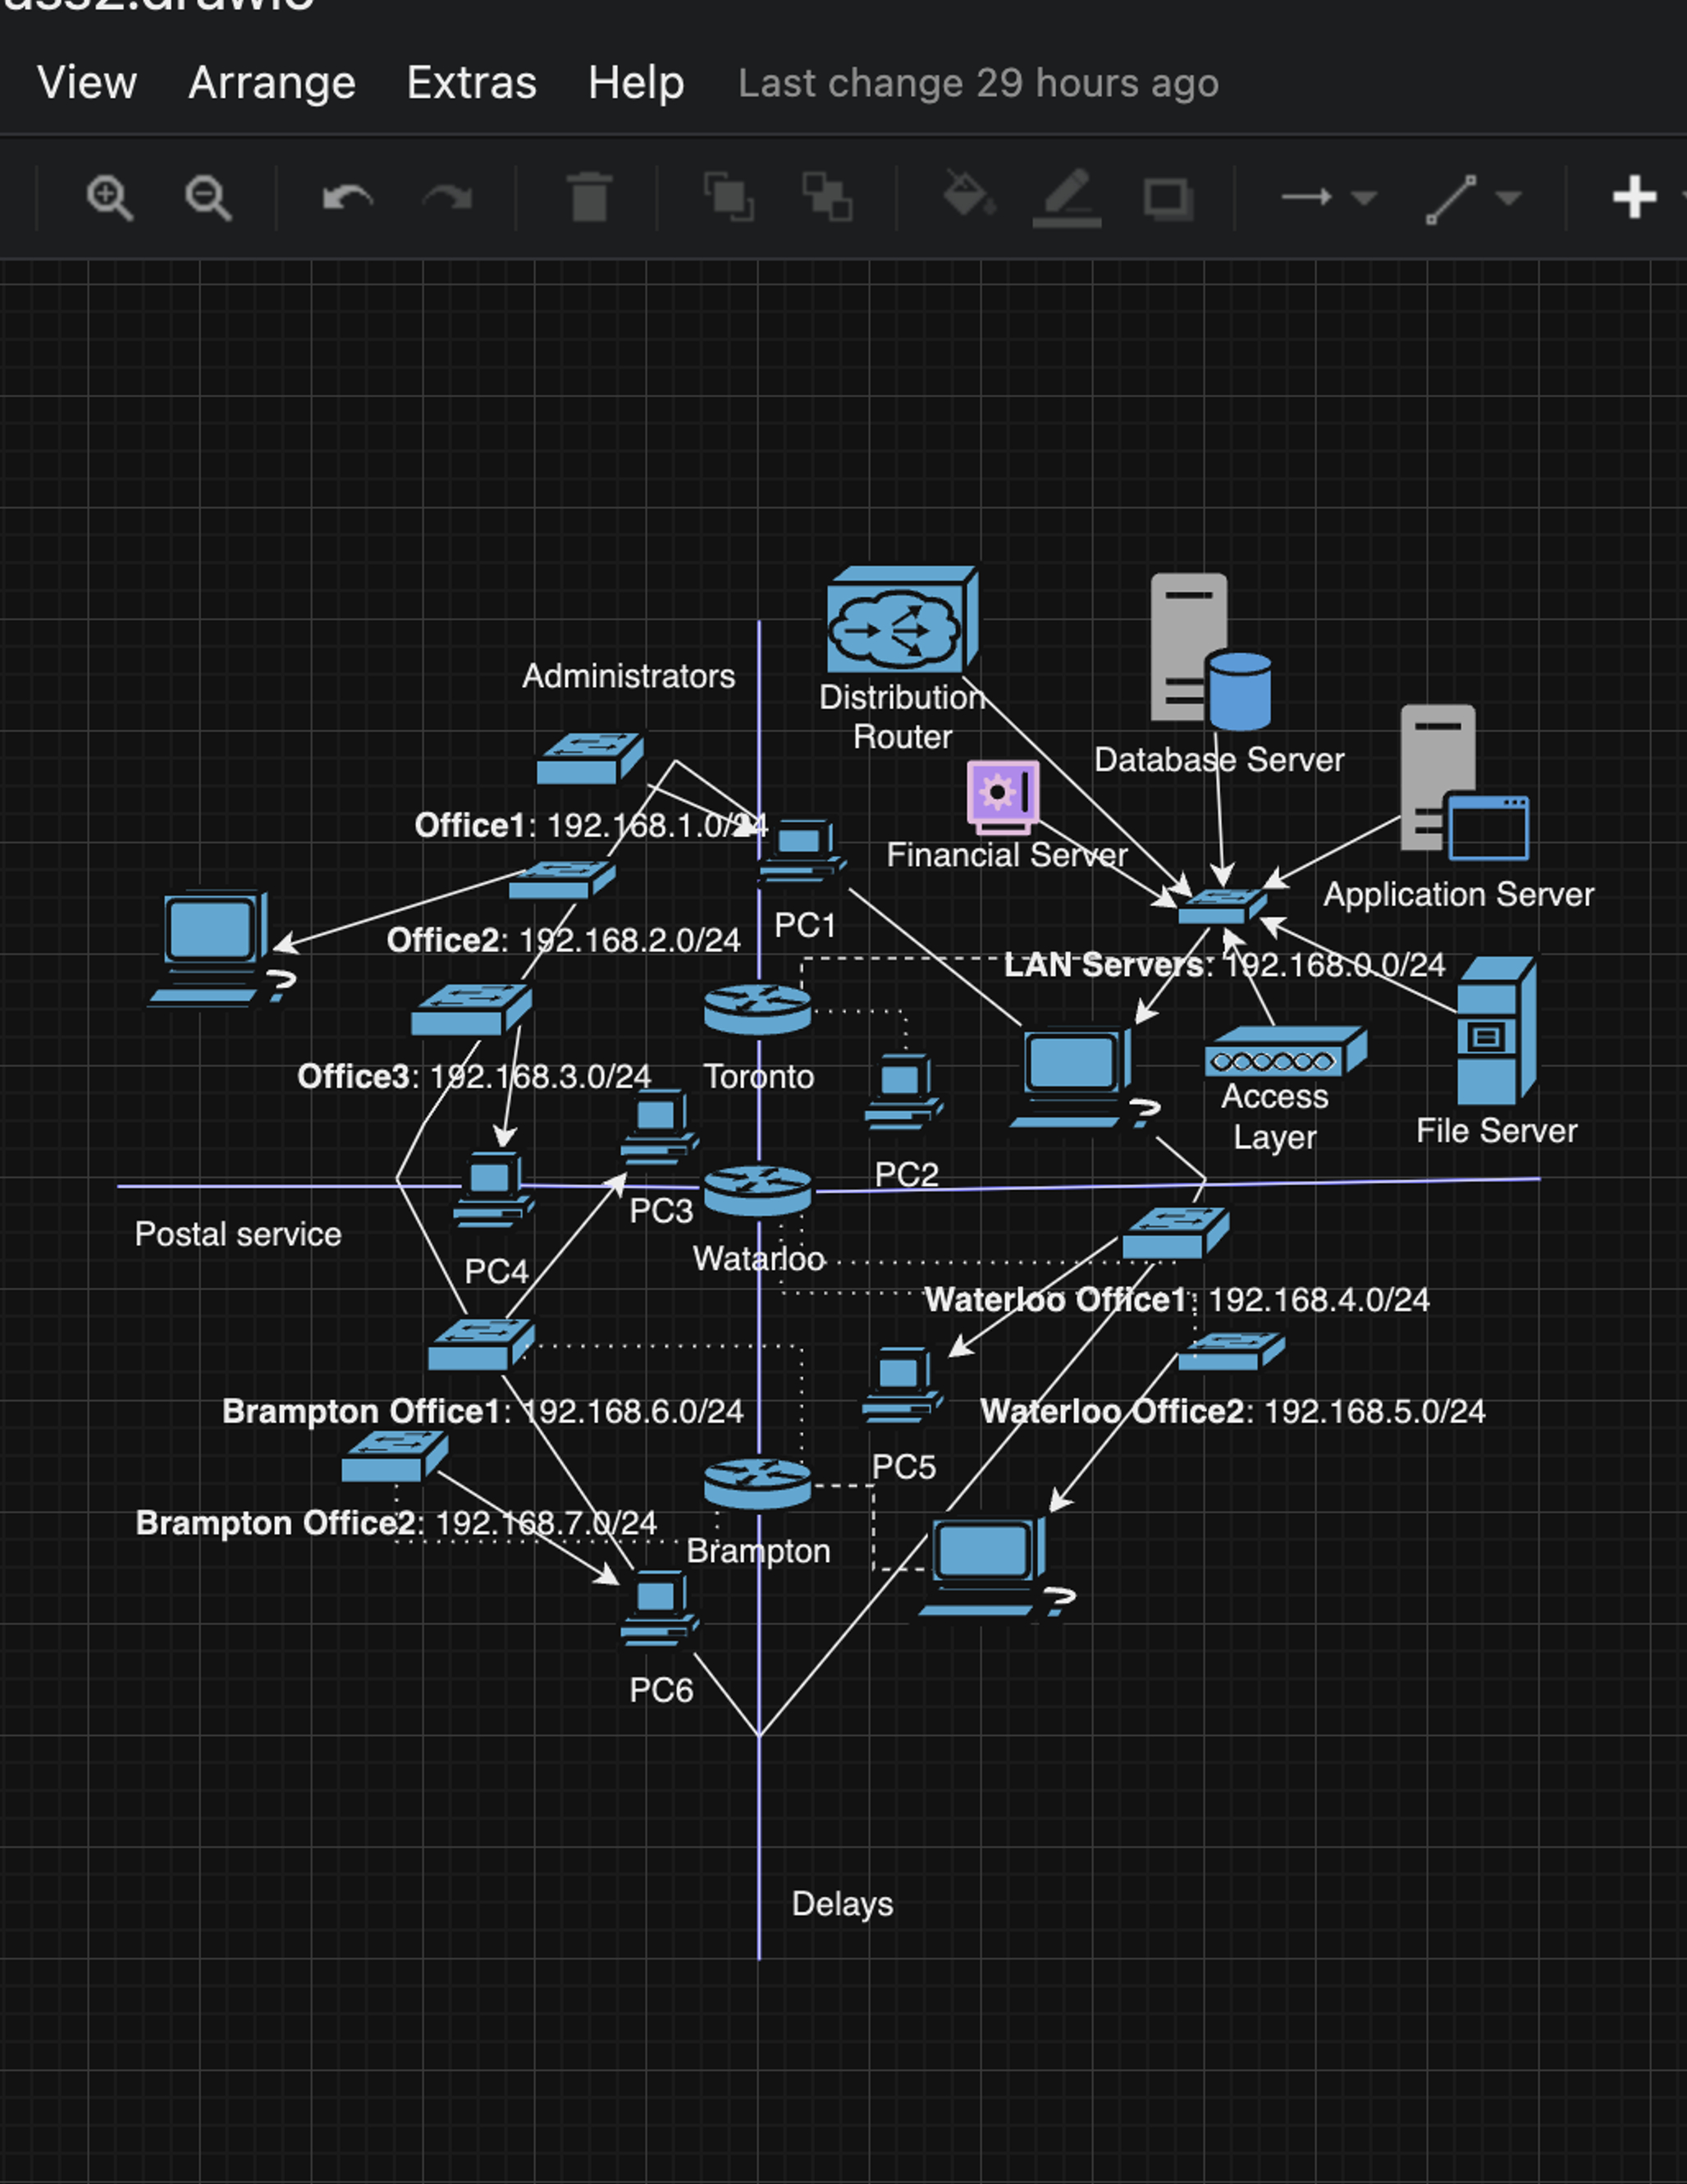Open the Fill Color picker
Viewport: 1687px width, 2184px height.
(x=968, y=196)
